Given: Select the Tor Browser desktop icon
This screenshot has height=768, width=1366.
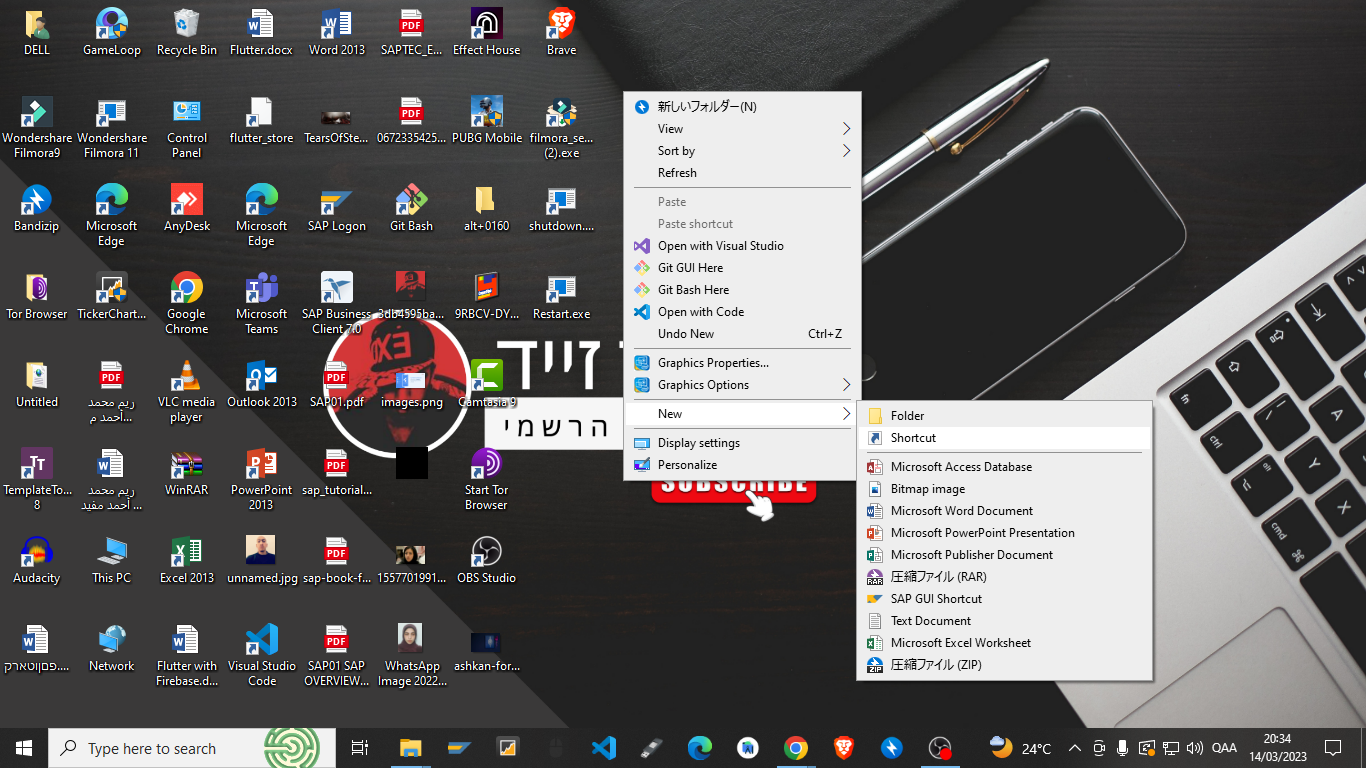Looking at the screenshot, I should tap(37, 296).
